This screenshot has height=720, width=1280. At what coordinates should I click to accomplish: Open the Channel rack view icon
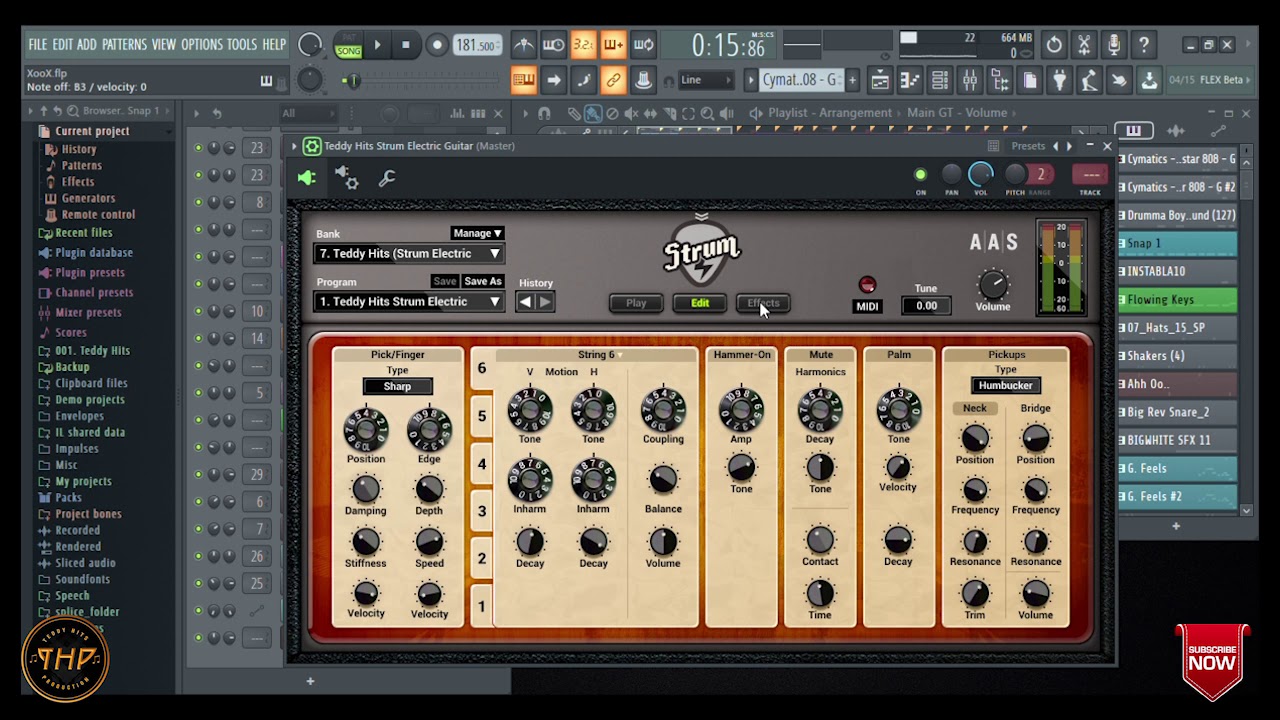pos(940,80)
